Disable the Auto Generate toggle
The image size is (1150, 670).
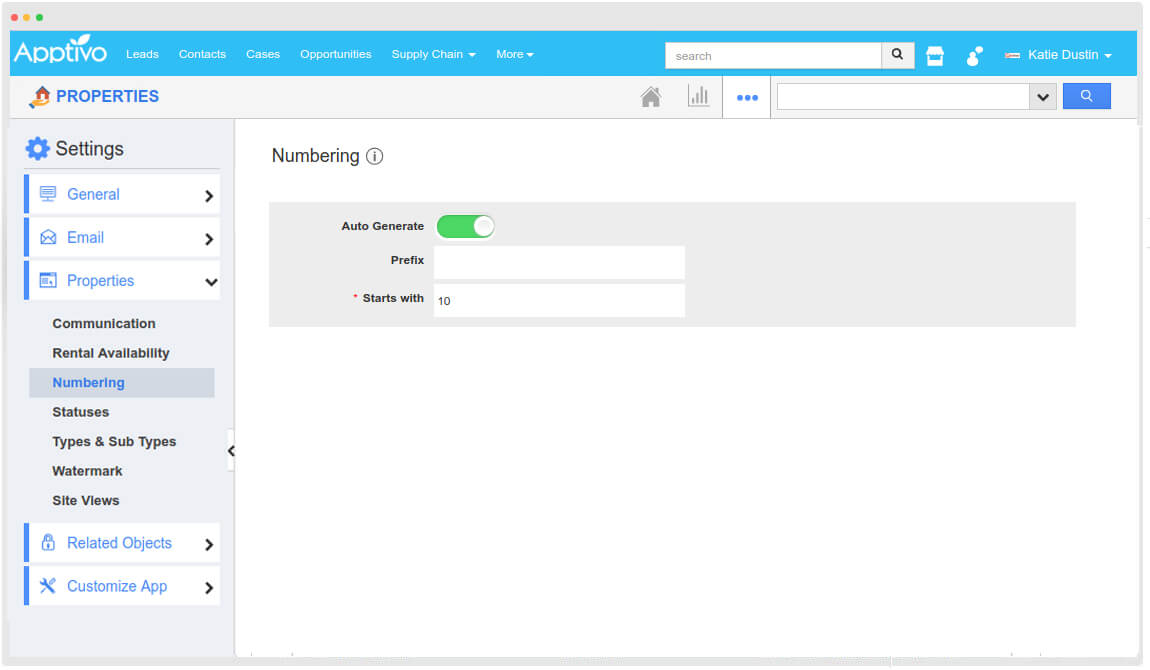tap(466, 227)
